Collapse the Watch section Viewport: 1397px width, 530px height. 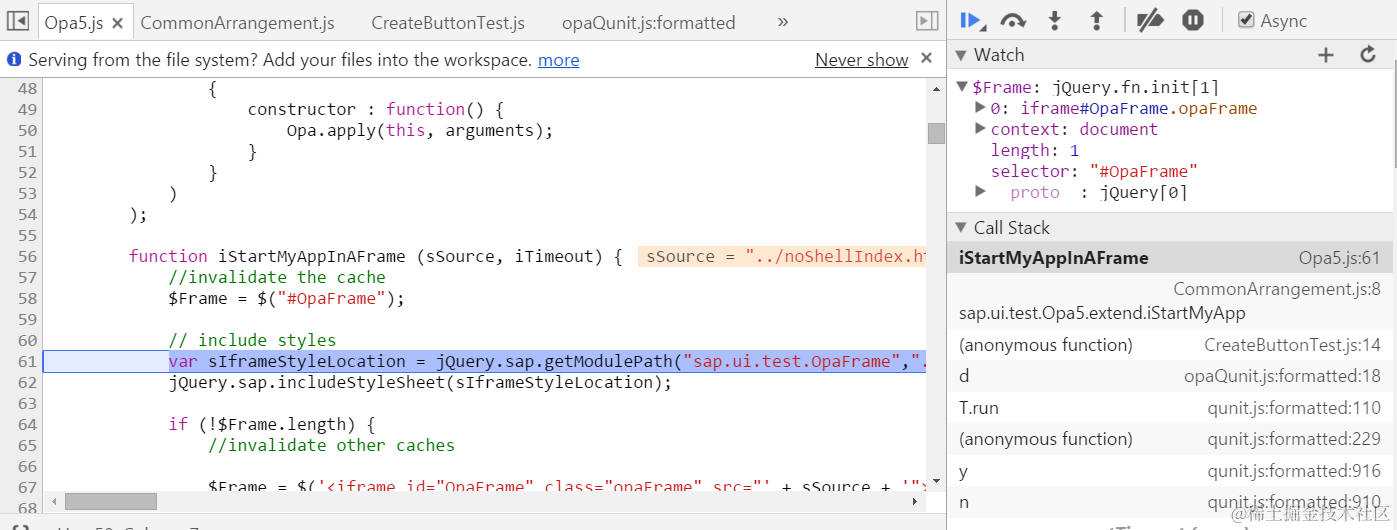[x=962, y=55]
